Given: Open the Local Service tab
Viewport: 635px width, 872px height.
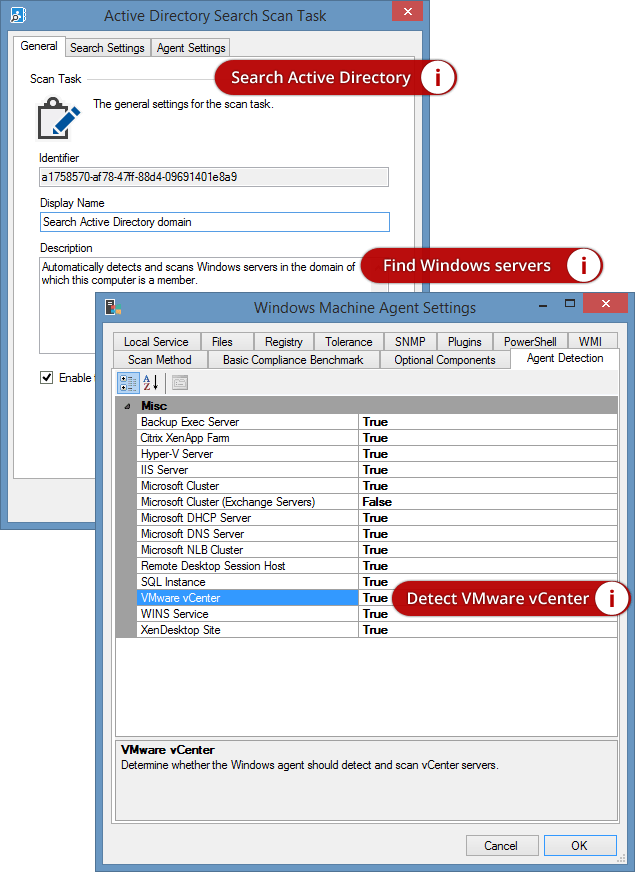Looking at the screenshot, I should [x=156, y=341].
